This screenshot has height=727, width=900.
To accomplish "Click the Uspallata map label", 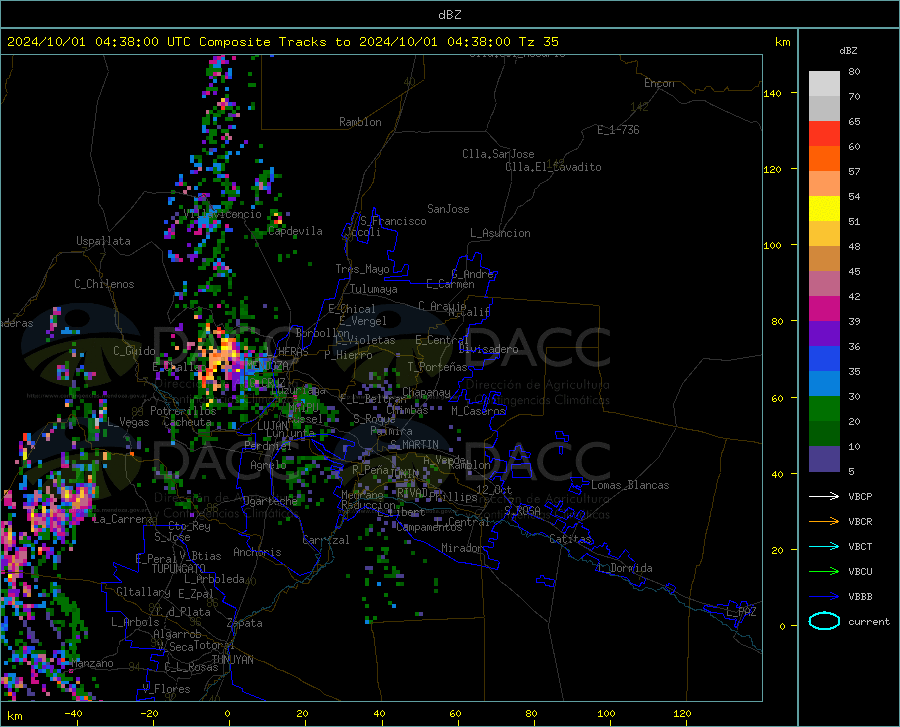I will tap(103, 242).
